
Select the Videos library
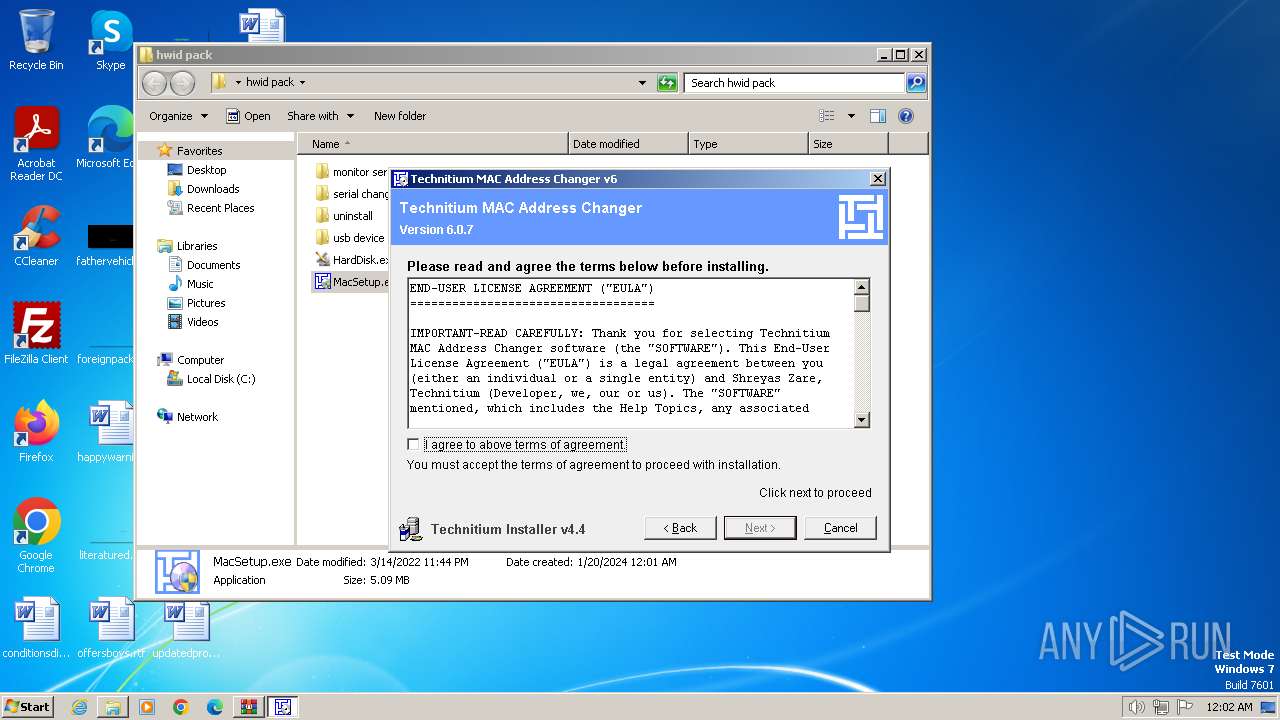point(202,322)
